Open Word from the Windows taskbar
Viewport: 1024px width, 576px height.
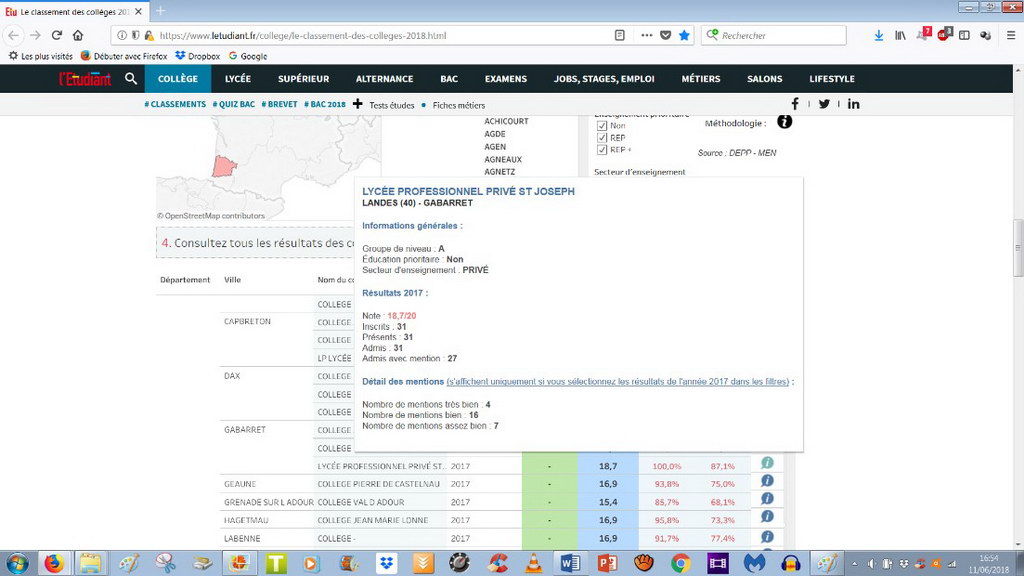[569, 563]
